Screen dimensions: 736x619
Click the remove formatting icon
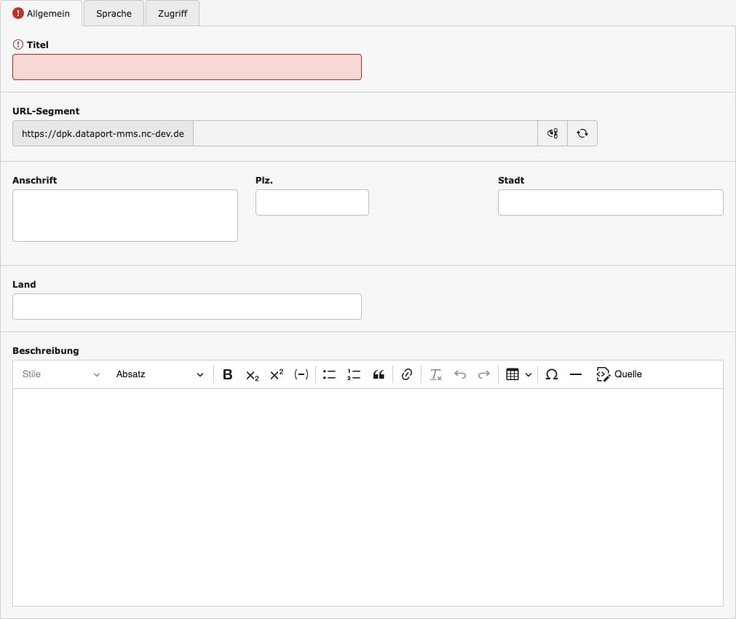coord(435,375)
